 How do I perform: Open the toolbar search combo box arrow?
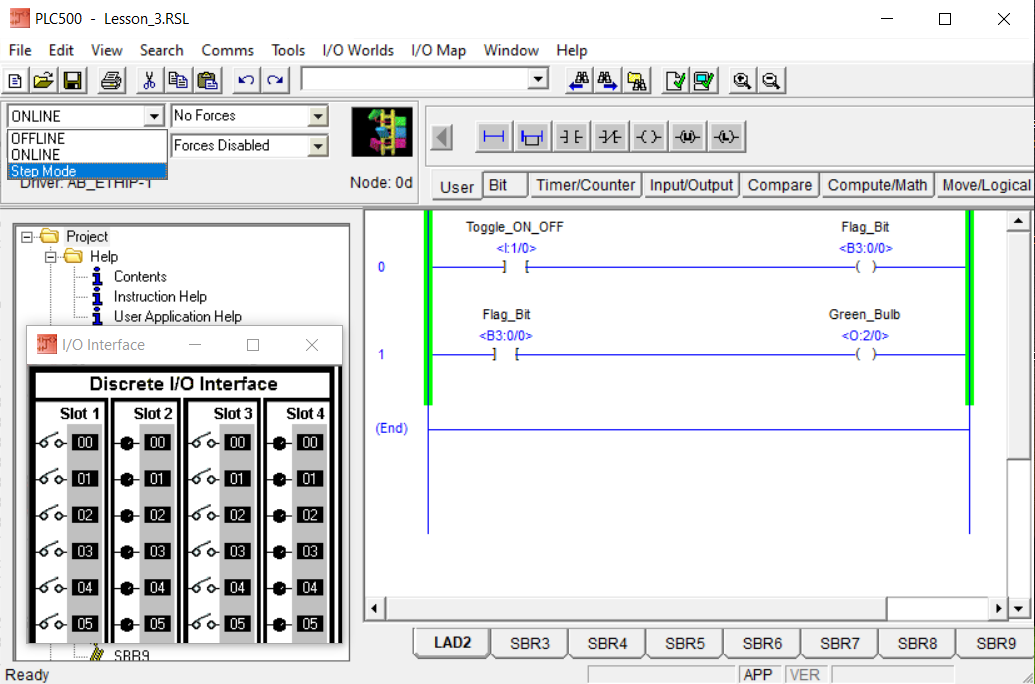coord(538,79)
